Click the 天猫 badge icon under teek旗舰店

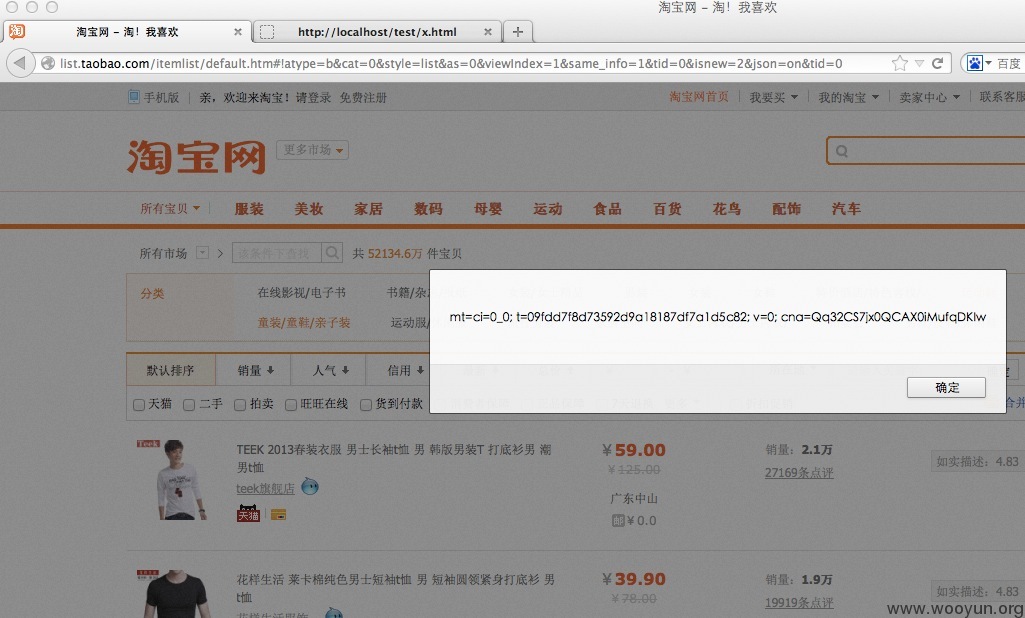[248, 513]
